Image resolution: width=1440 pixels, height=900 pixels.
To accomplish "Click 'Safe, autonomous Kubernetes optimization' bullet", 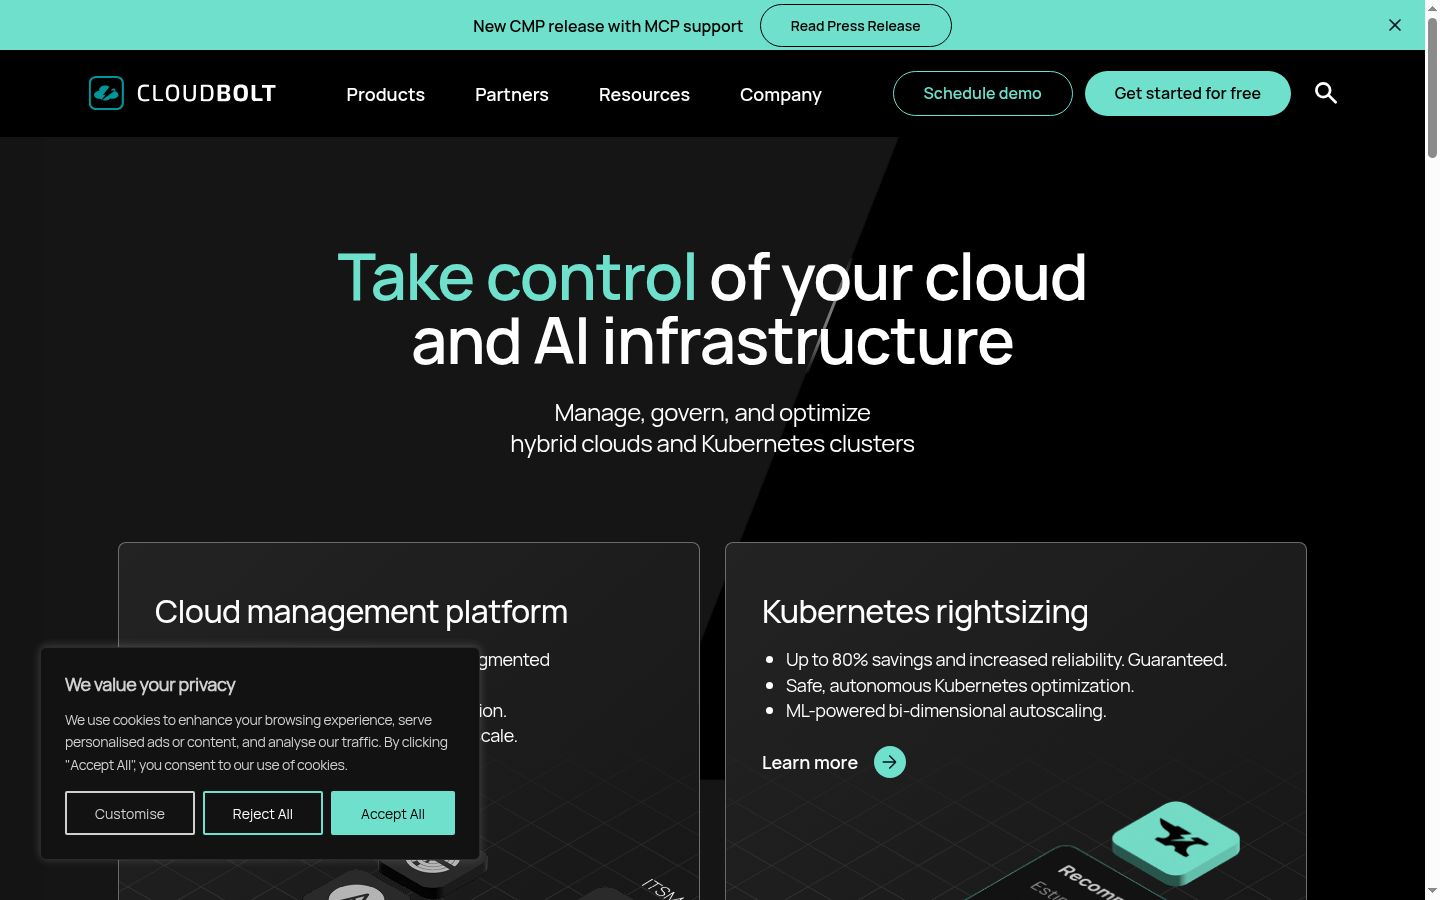I will tap(960, 686).
